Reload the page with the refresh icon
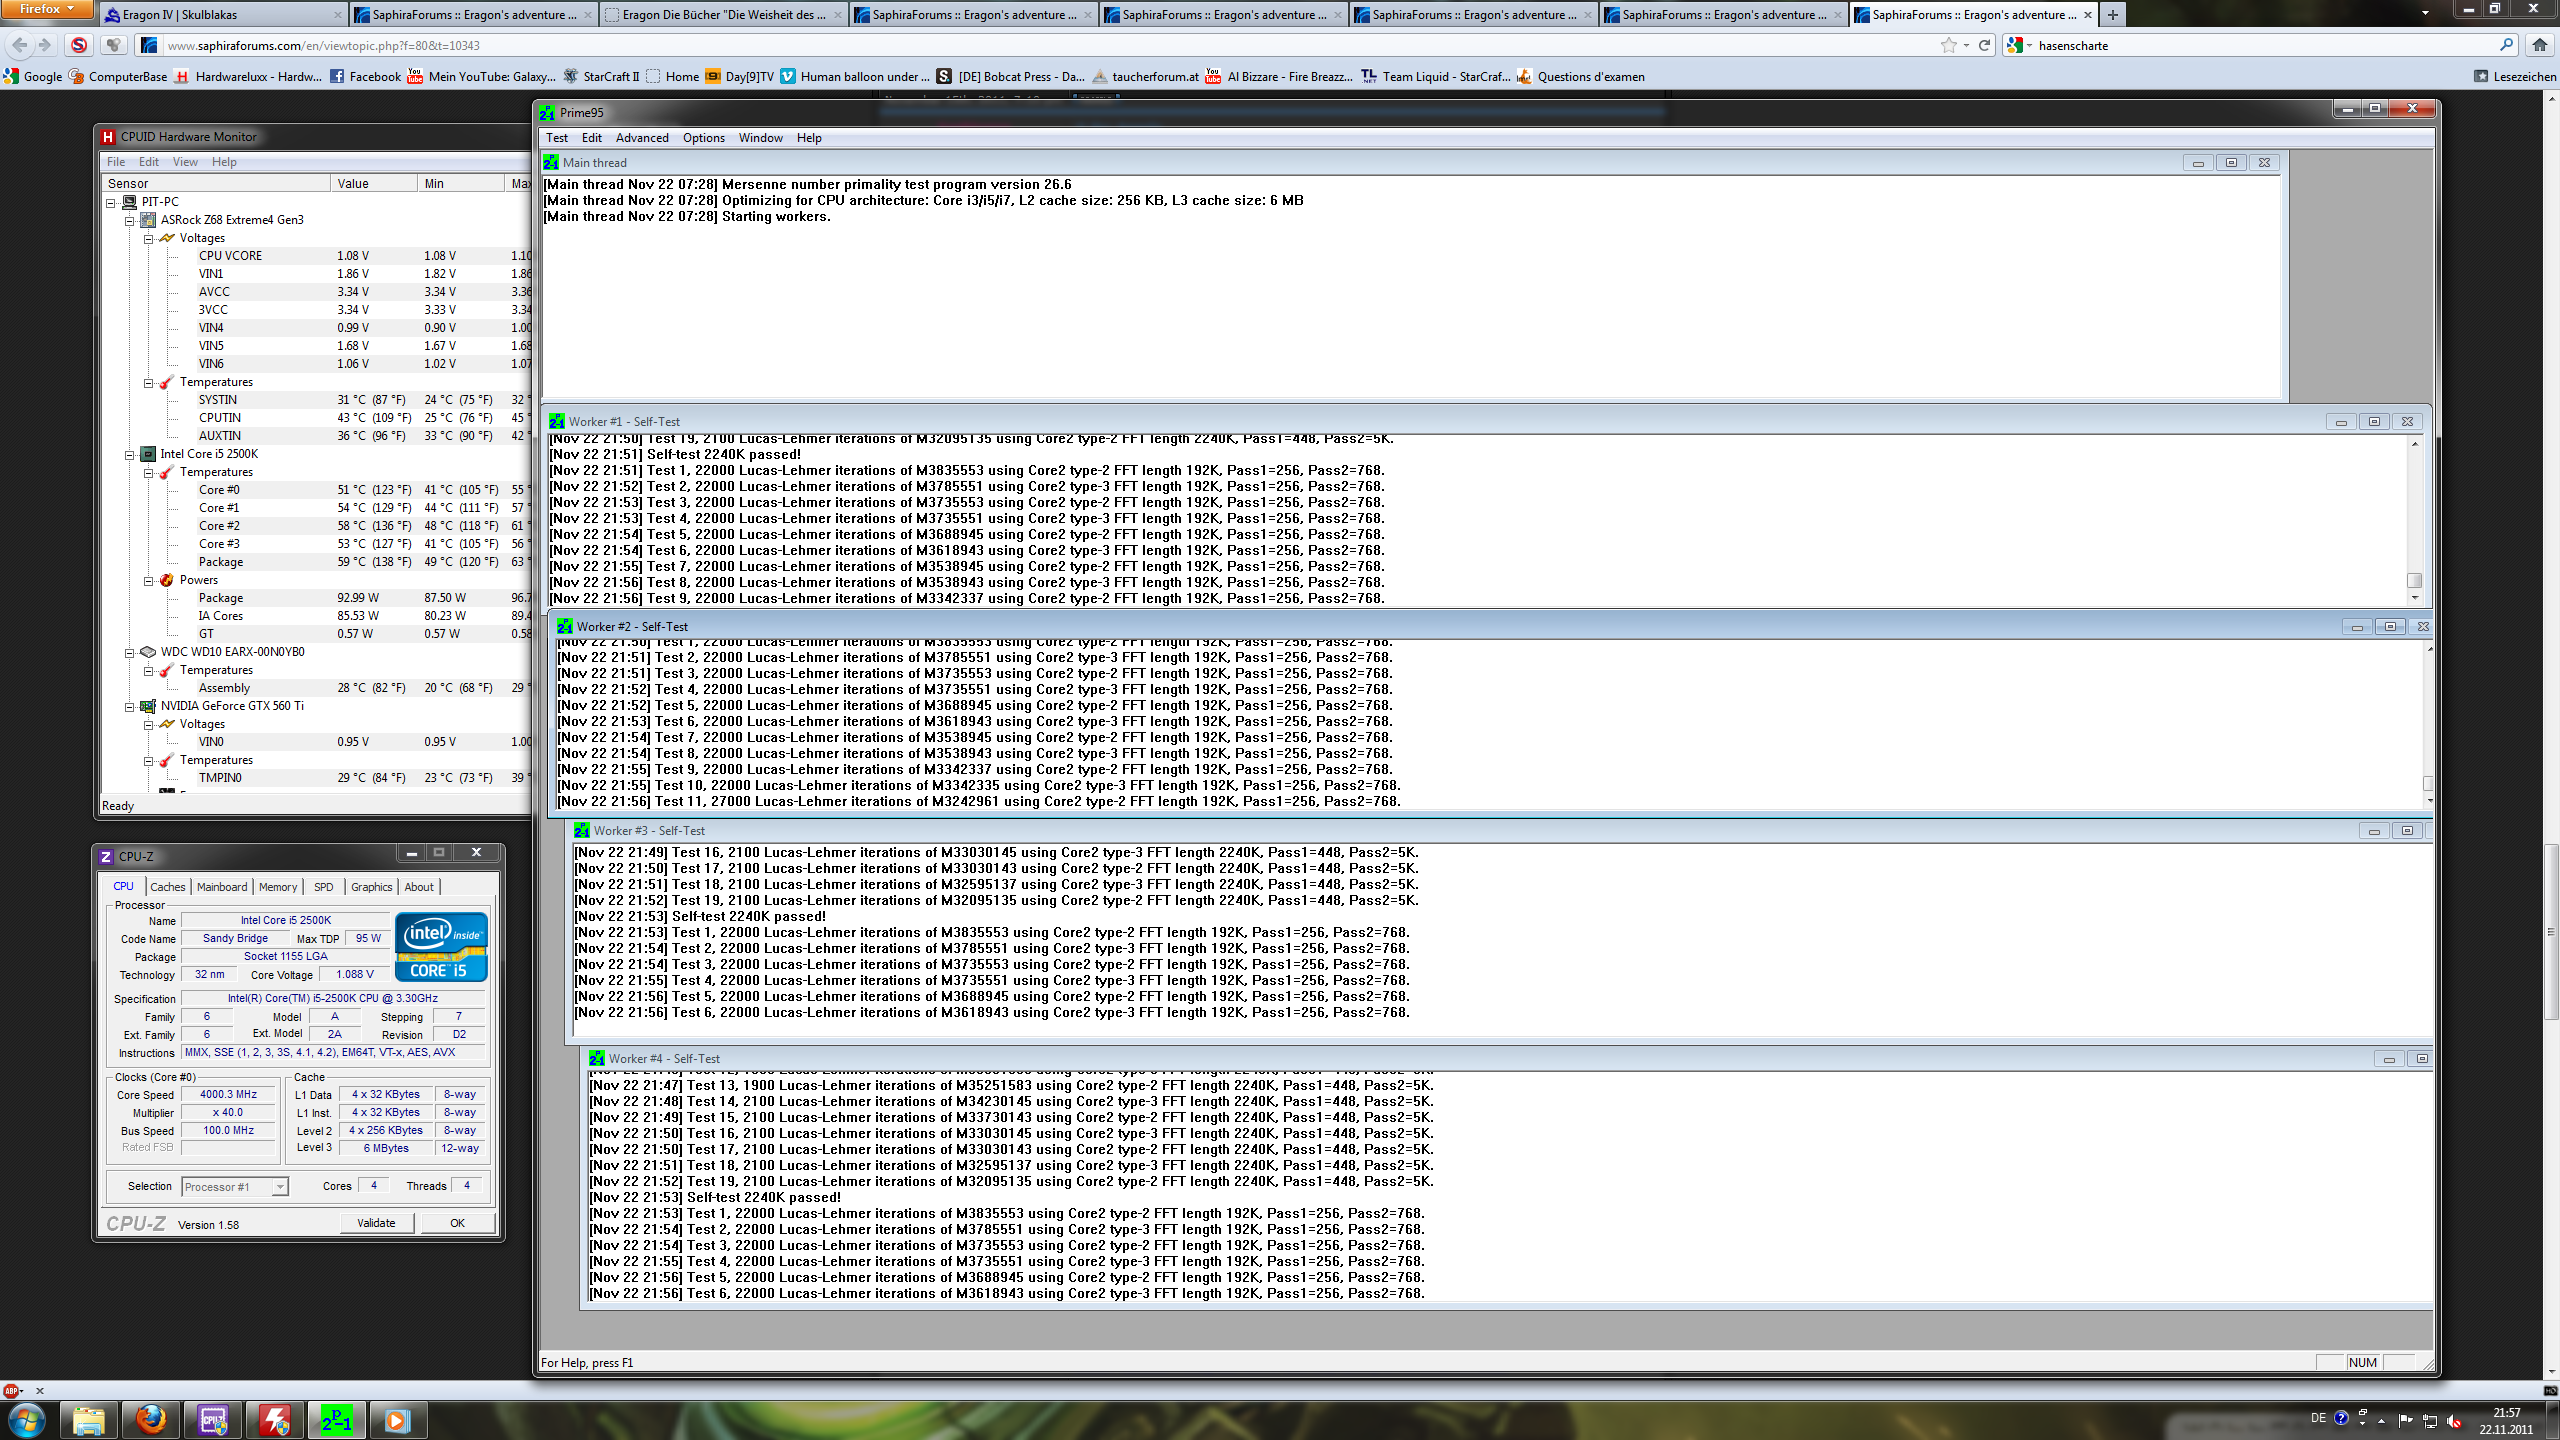This screenshot has height=1440, width=2560. (1984, 45)
